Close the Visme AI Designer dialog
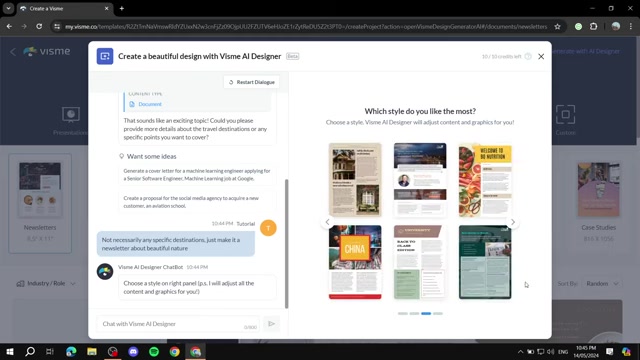Viewport: 640px width, 360px height. [541, 56]
